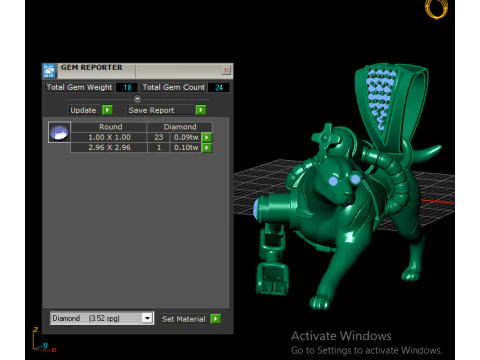Screen dimensions: 480x360
Task: Click the 0.09tw weight cell
Action: (x=186, y=137)
